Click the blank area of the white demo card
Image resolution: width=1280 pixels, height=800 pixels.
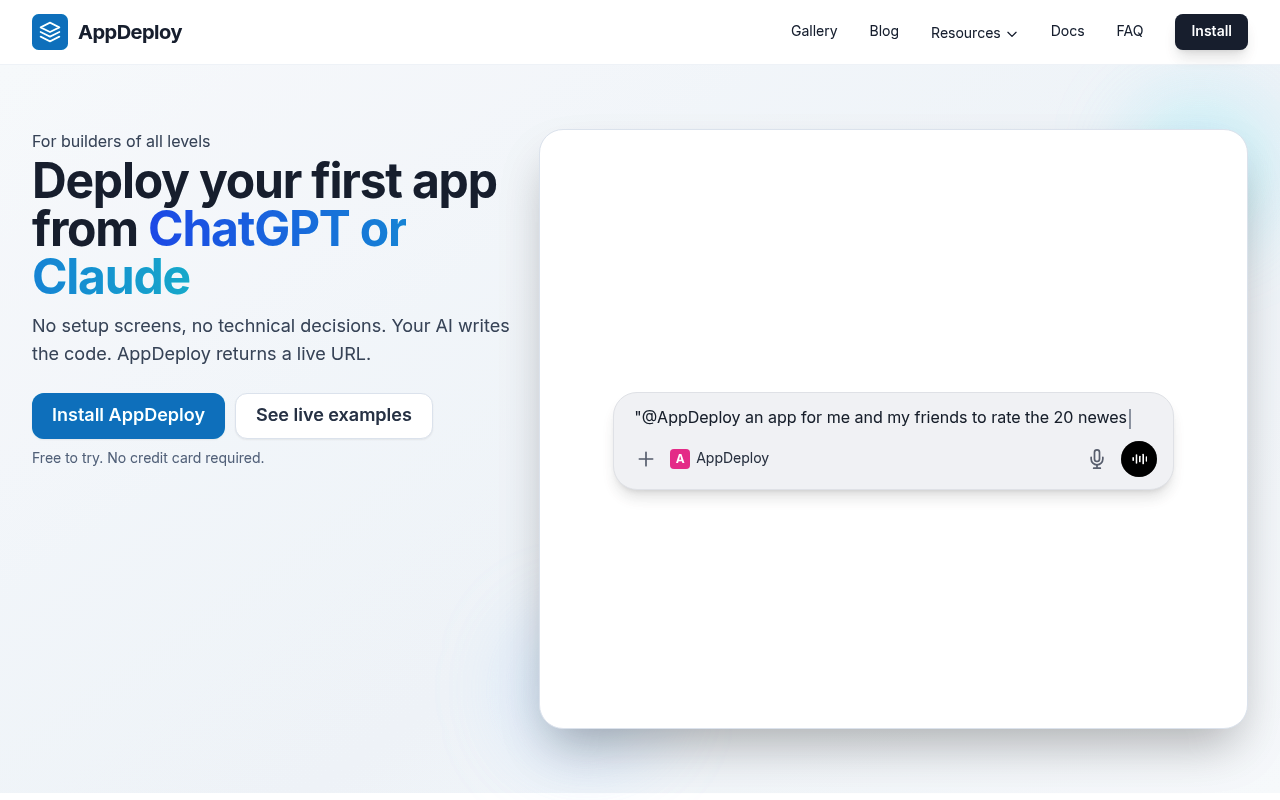[x=892, y=250]
